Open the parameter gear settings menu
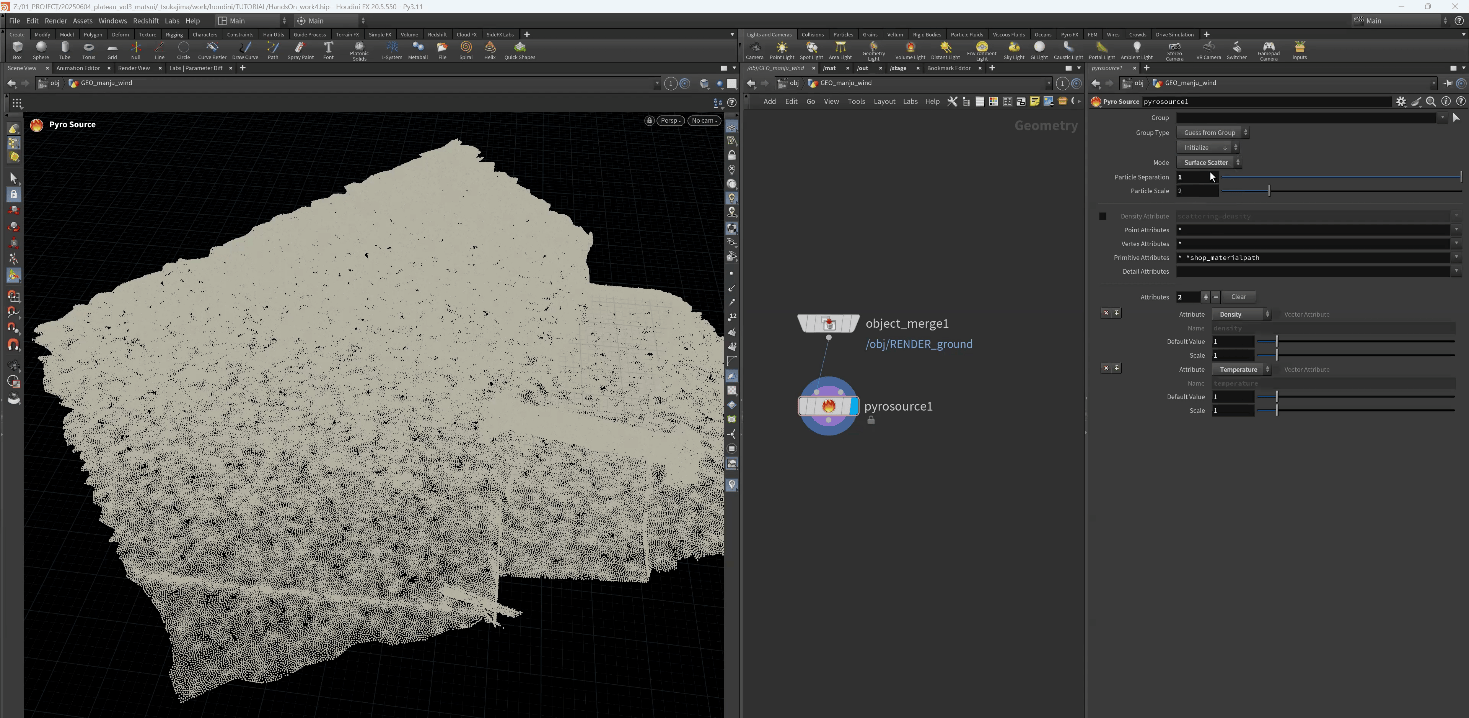 [x=1401, y=101]
